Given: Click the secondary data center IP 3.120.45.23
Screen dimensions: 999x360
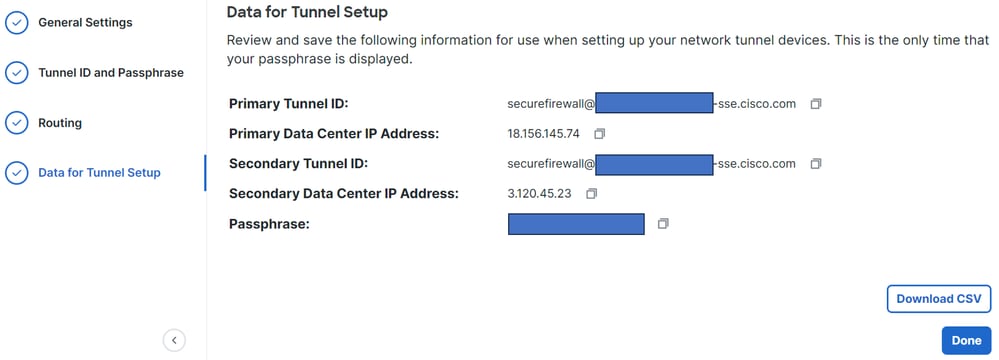Looking at the screenshot, I should (540, 193).
